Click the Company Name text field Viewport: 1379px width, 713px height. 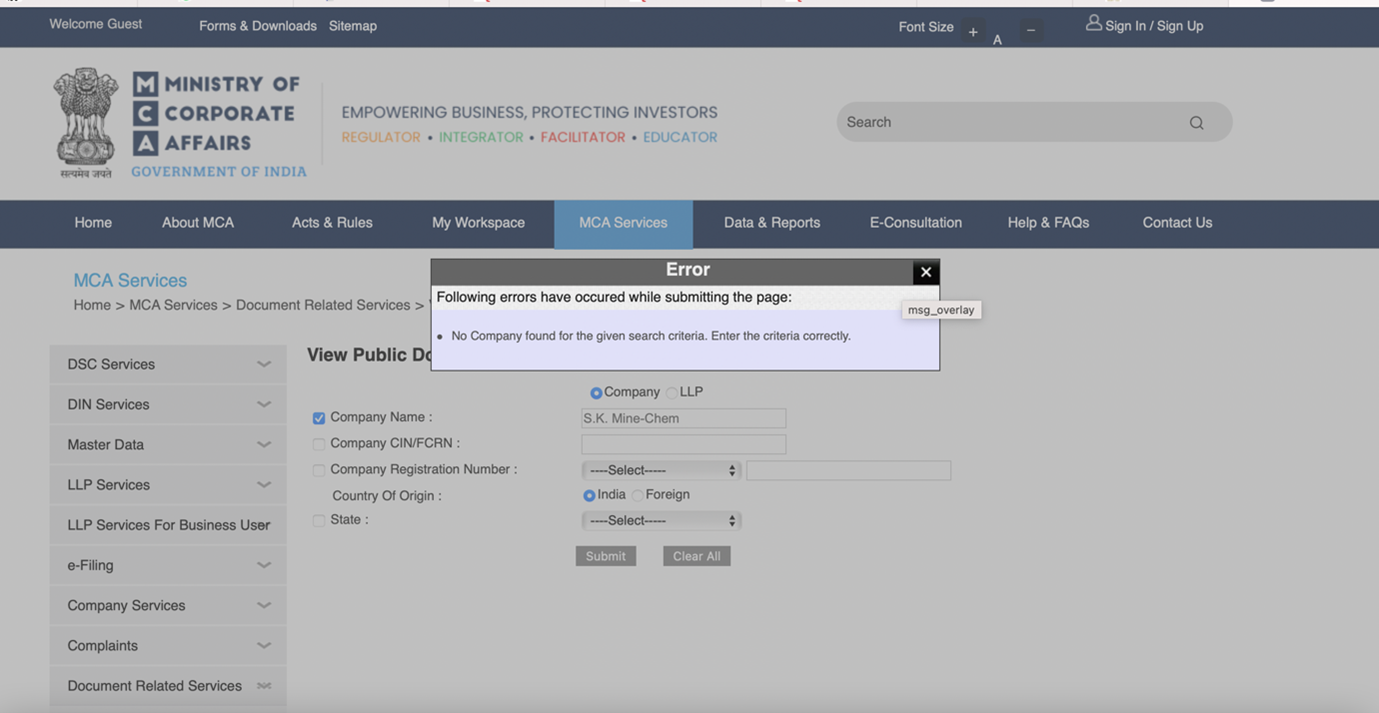(683, 418)
